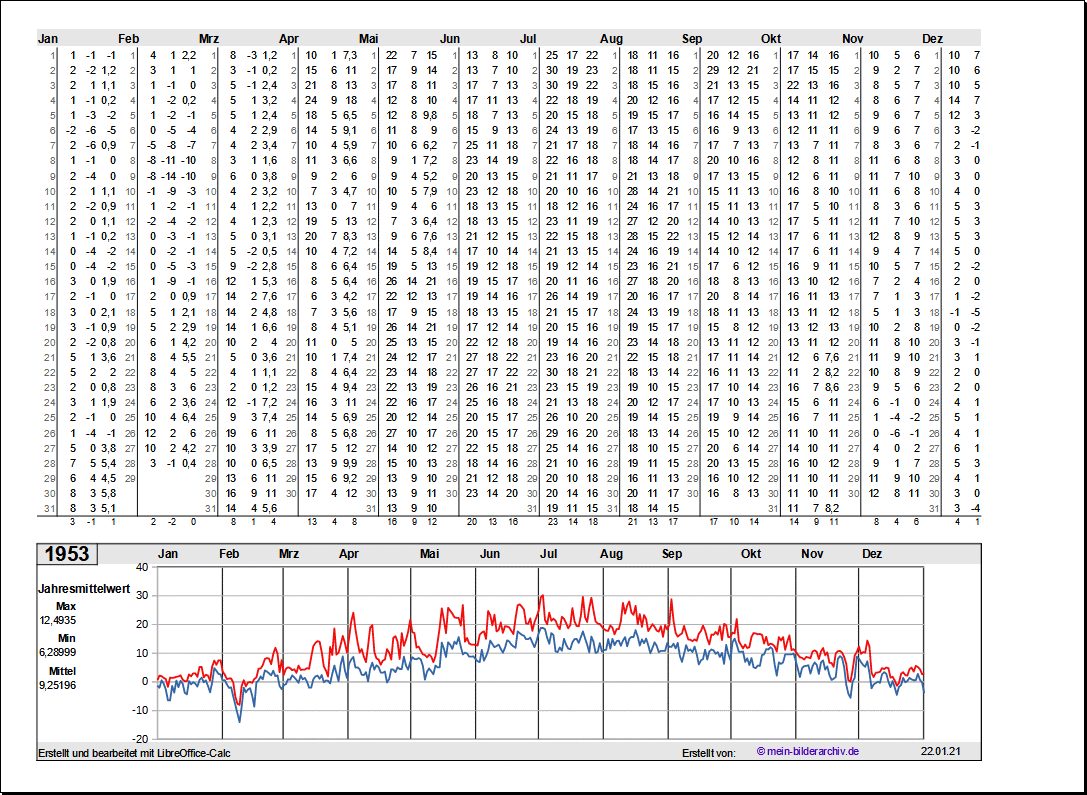The width and height of the screenshot is (1087, 795).
Task: Select the 1953 year cell
Action: coord(67,554)
